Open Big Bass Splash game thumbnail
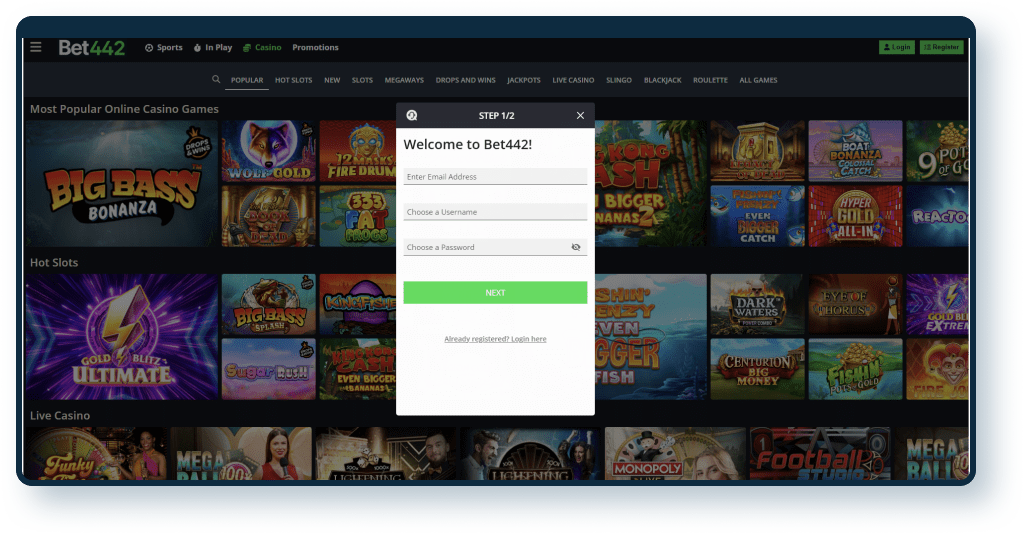The width and height of the screenshot is (1024, 534). tap(268, 304)
